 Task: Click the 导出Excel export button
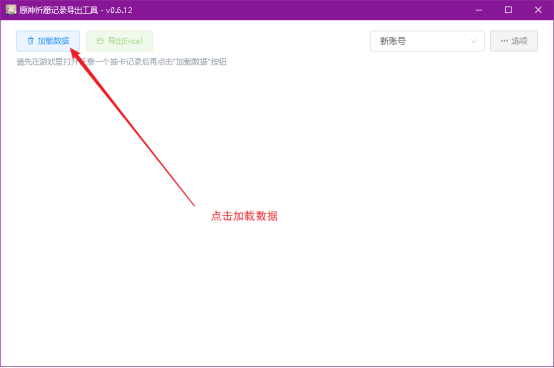coord(119,41)
